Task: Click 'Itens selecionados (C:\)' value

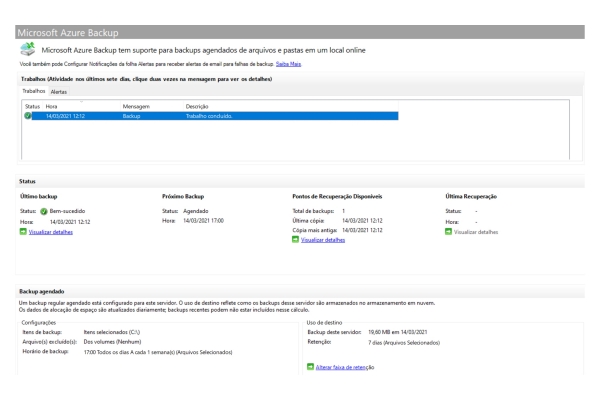Action: (112, 332)
